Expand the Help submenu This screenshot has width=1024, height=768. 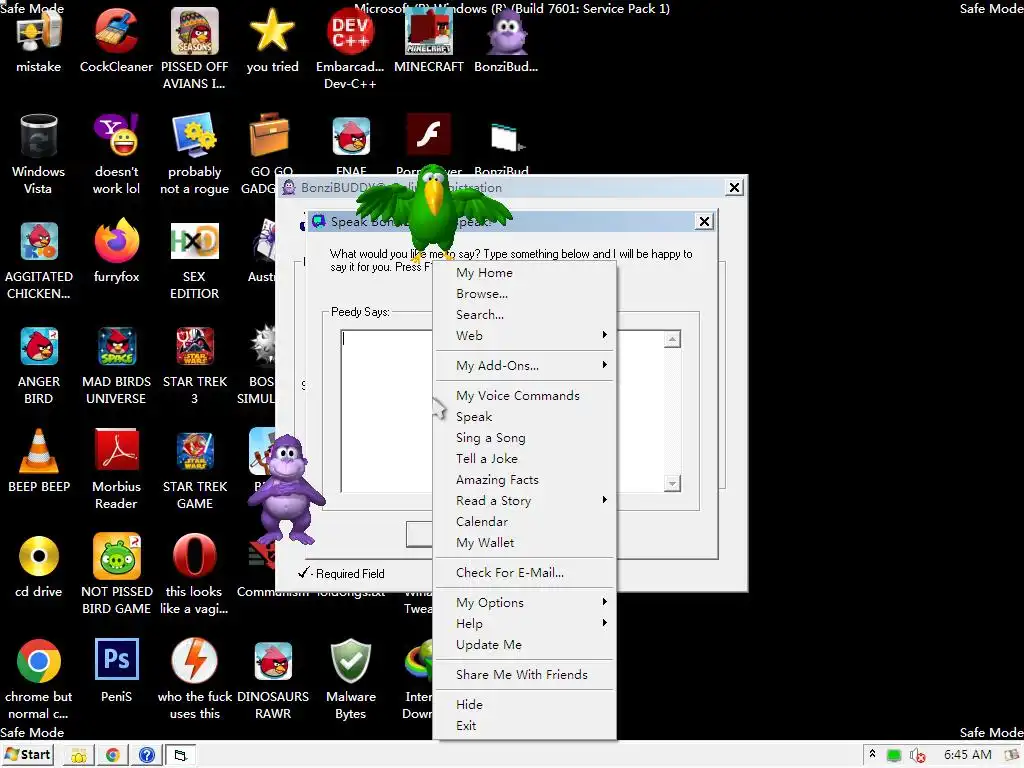[x=526, y=624]
